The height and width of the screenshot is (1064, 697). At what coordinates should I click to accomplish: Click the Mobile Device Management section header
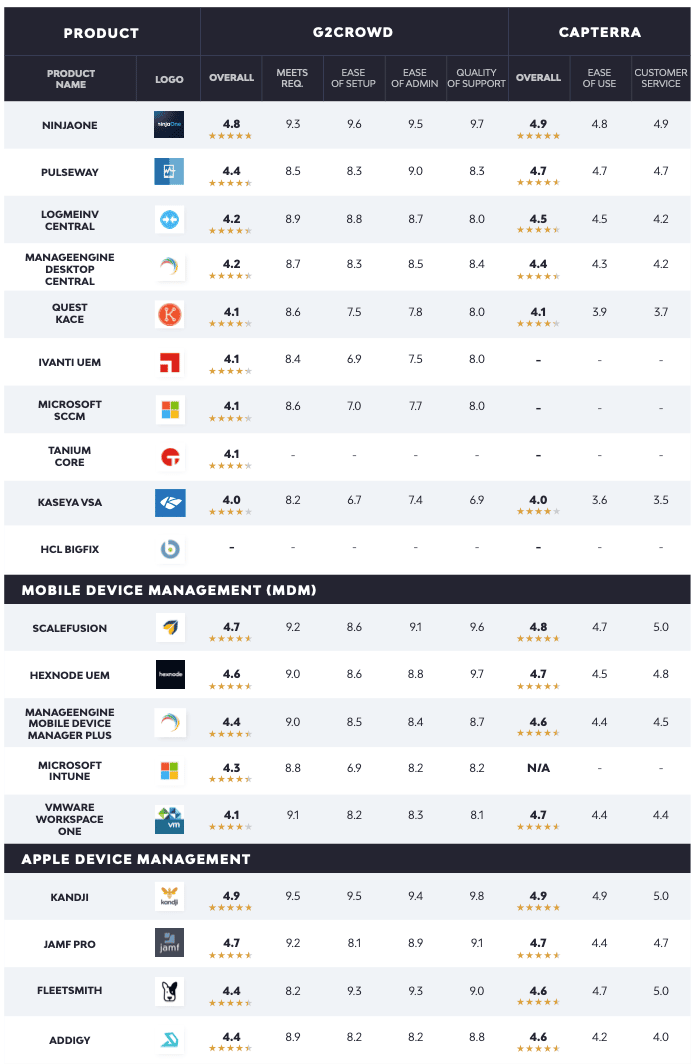tap(169, 590)
